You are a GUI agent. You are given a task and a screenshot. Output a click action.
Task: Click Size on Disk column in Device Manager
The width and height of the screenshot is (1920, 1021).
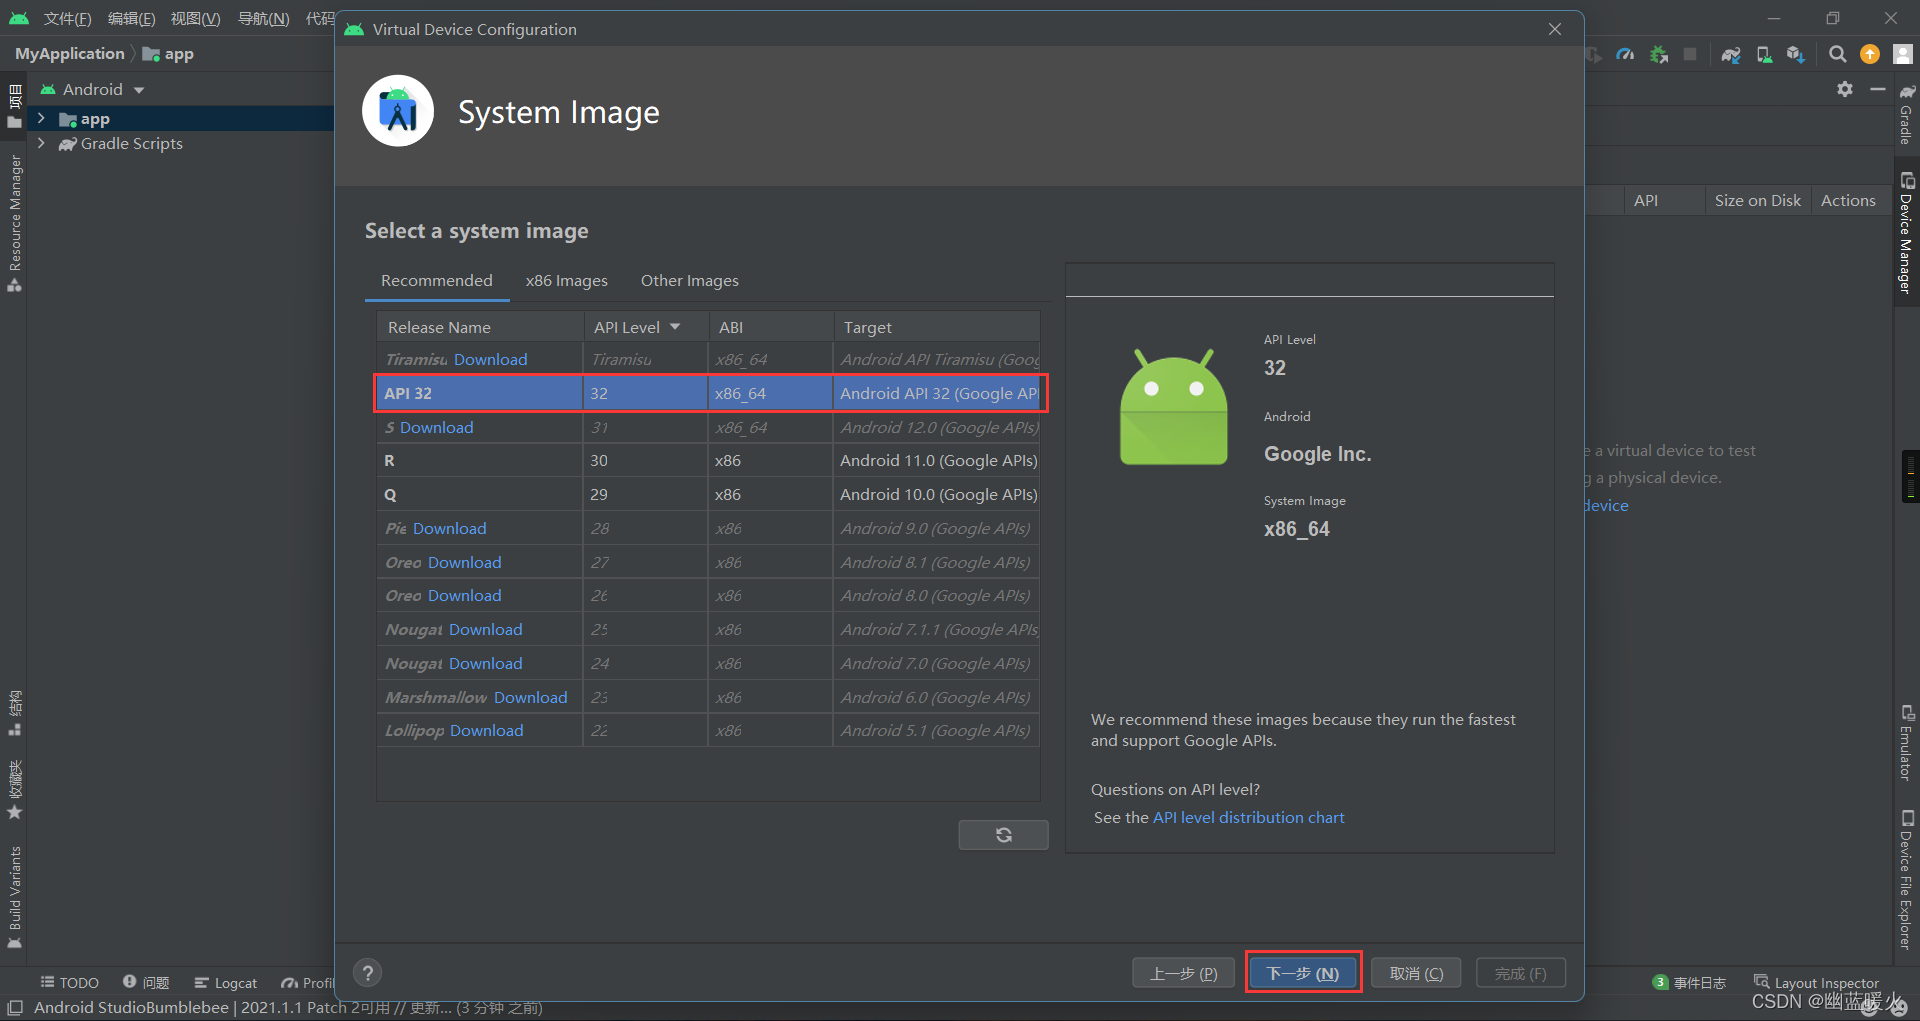[1757, 200]
